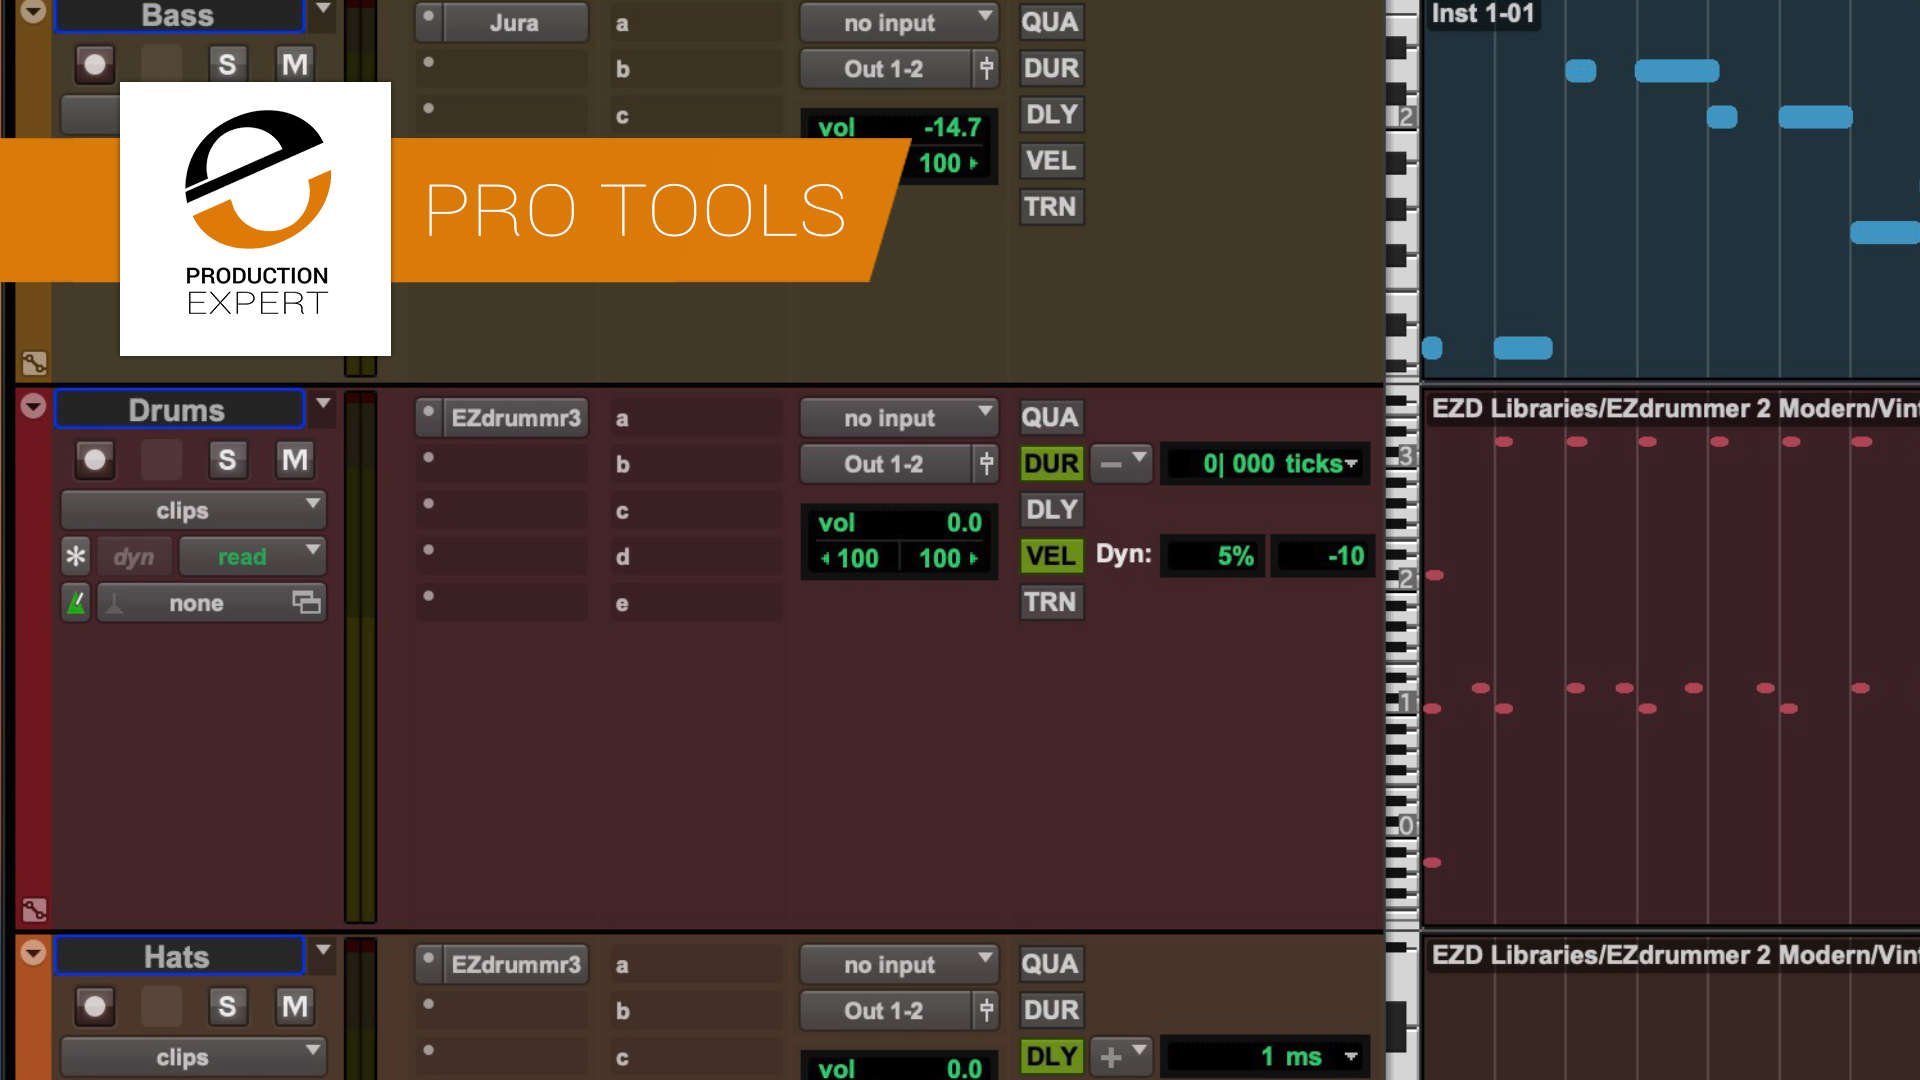Mute the Hats track
This screenshot has width=1920, height=1080.
pos(294,1006)
